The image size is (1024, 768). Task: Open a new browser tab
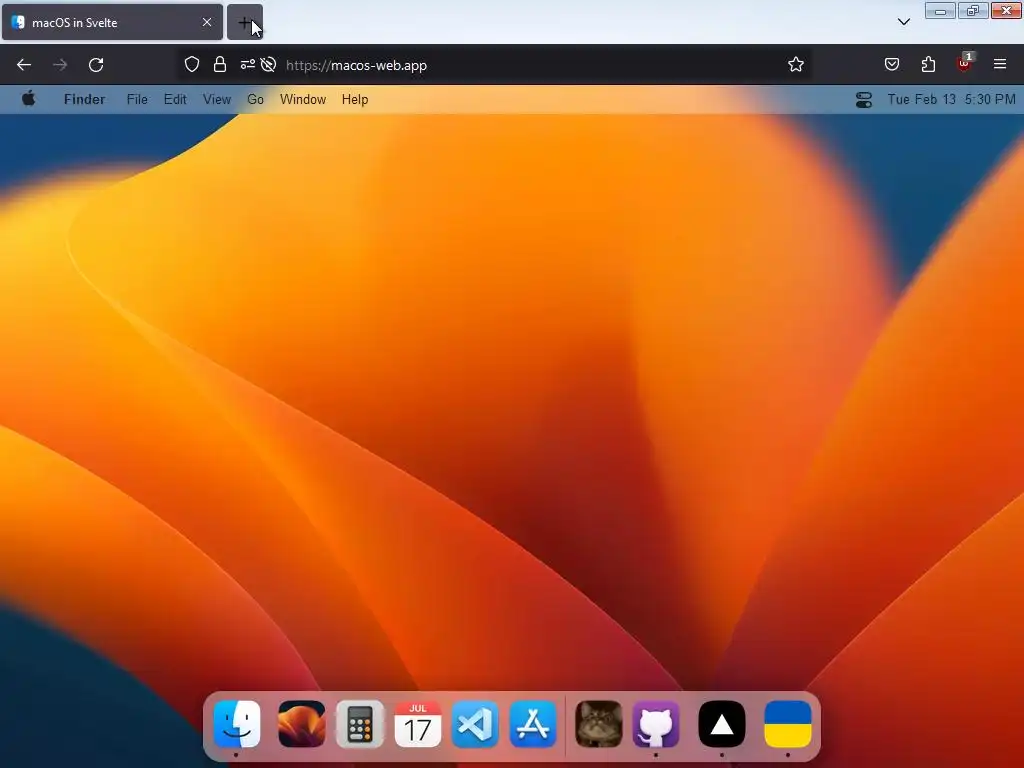tap(245, 22)
